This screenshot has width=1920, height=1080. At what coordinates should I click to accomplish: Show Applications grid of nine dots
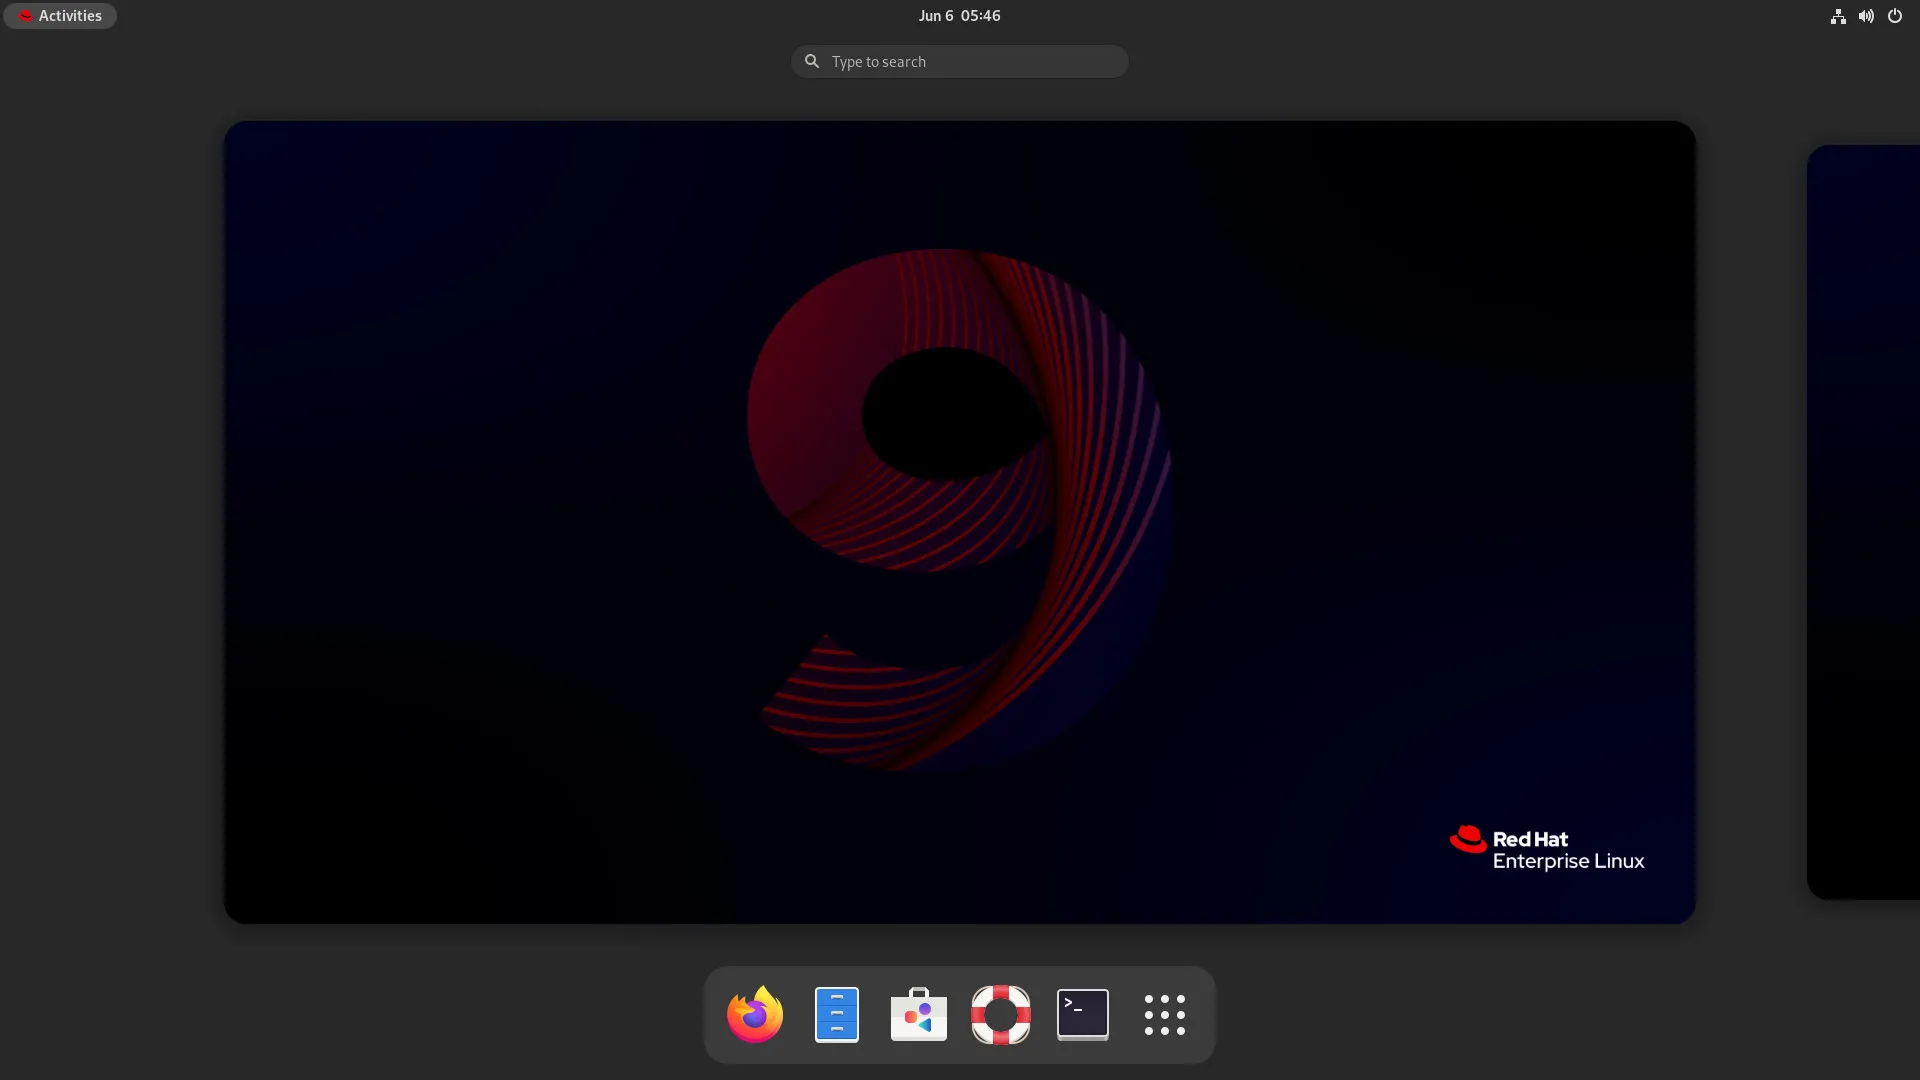point(1164,1014)
